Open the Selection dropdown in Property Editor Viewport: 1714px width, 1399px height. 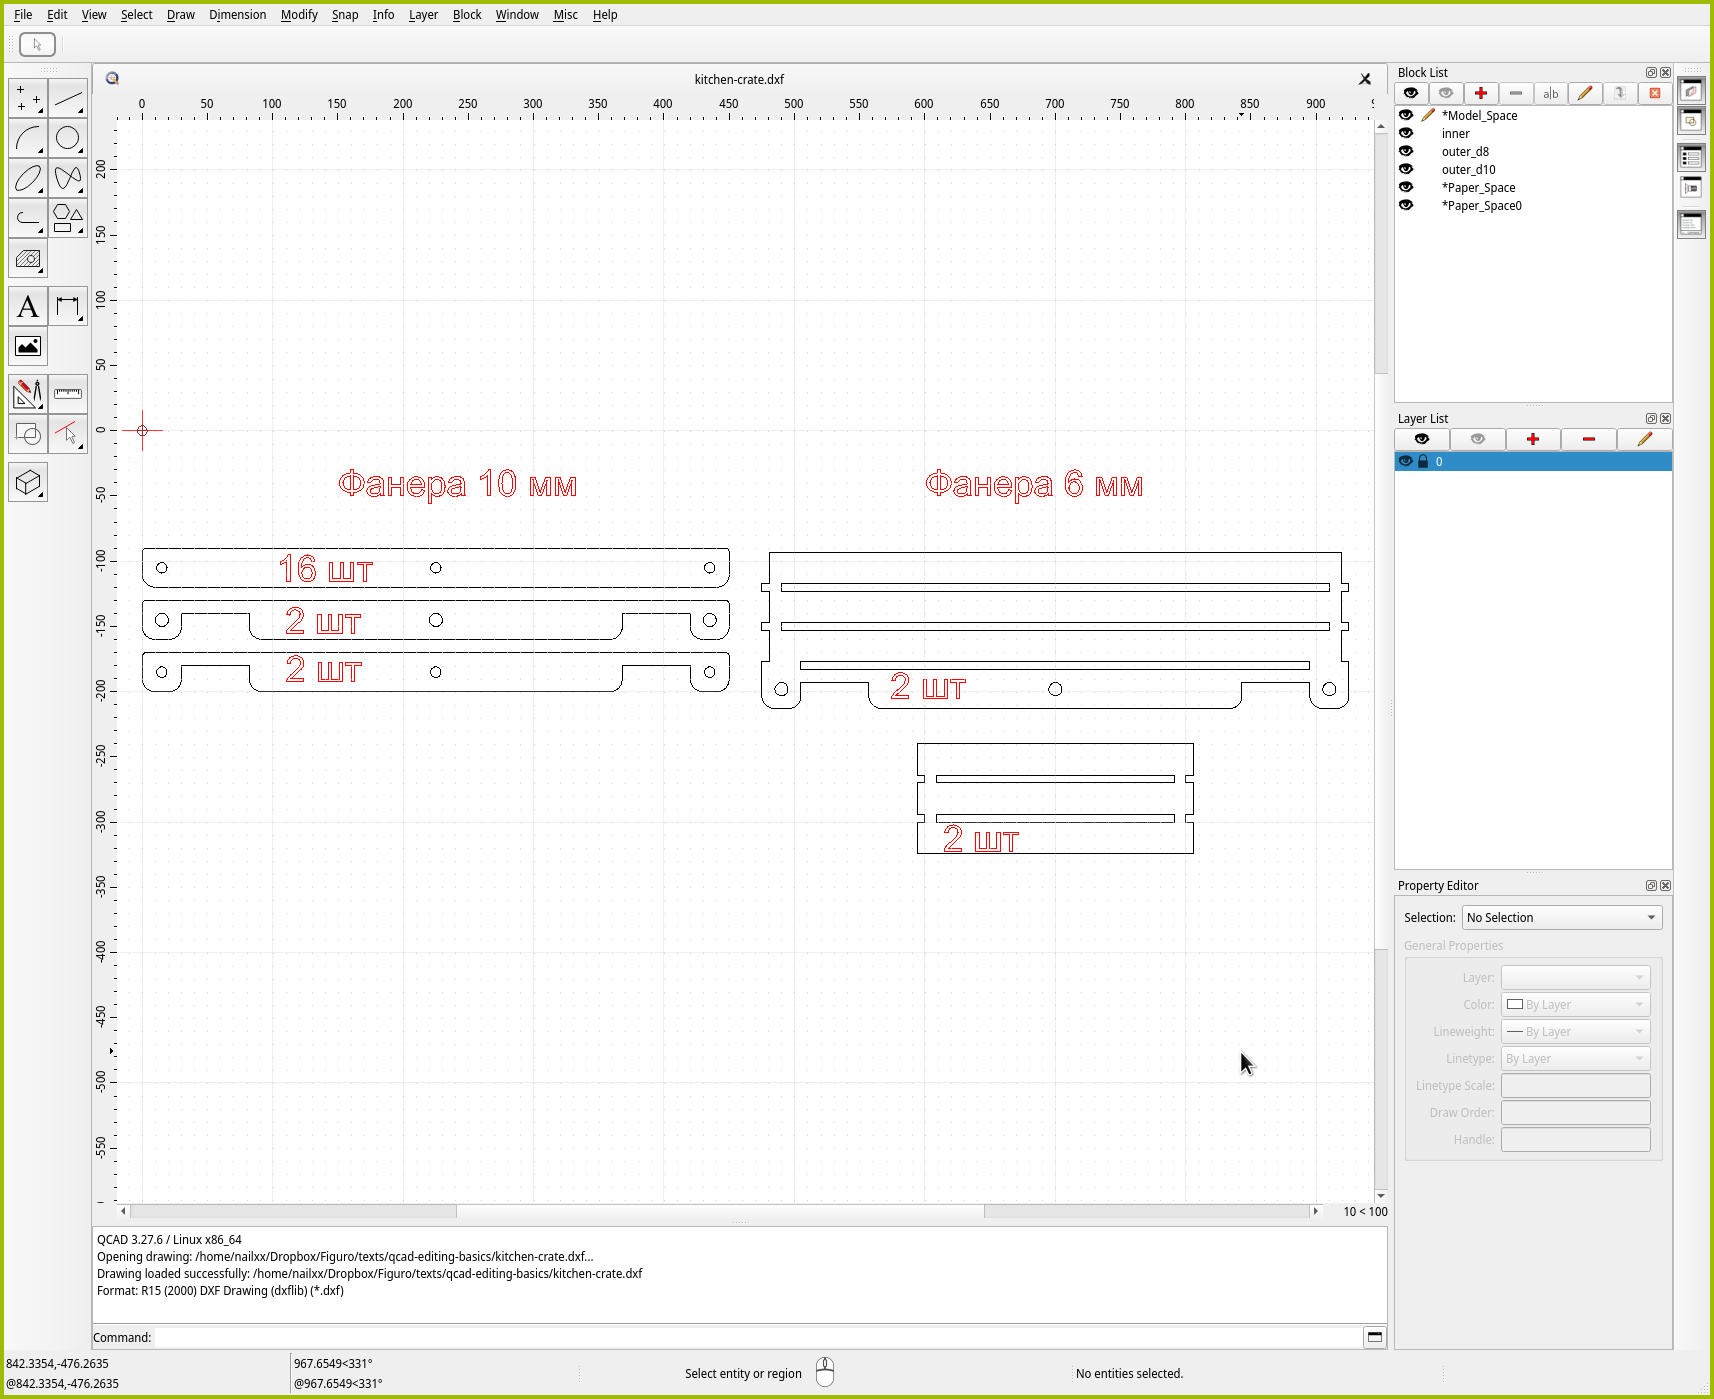pyautogui.click(x=1561, y=918)
